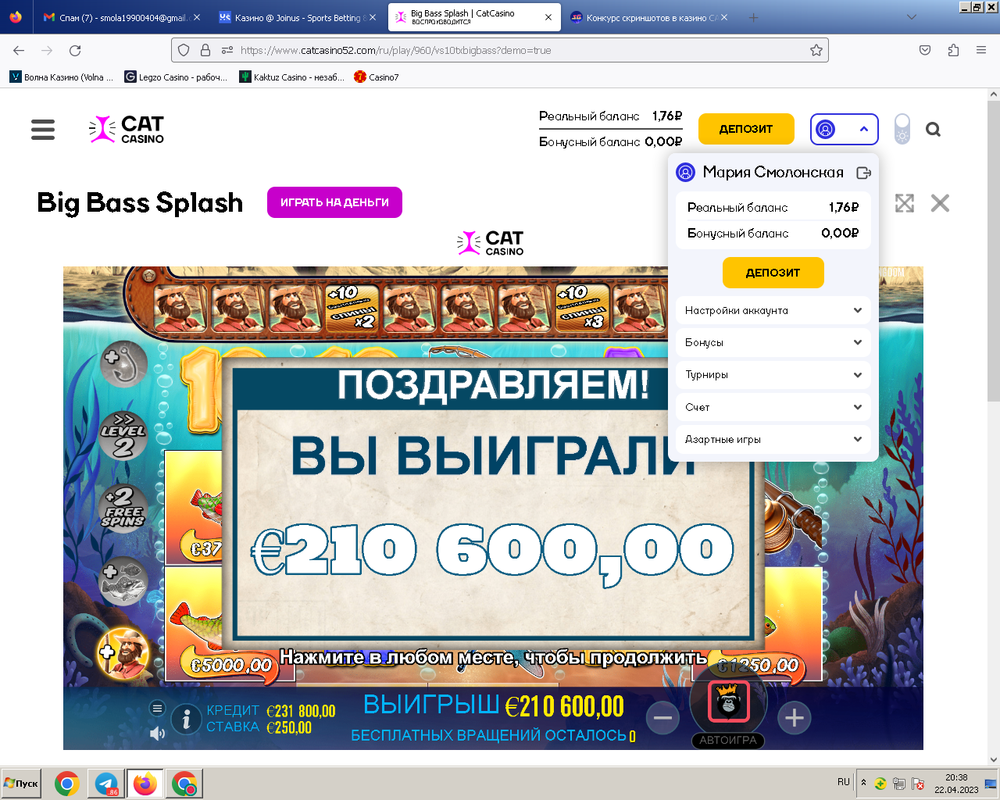The image size is (1000, 800).
Task: Click the Cat Casino header logo
Action: pos(126,129)
